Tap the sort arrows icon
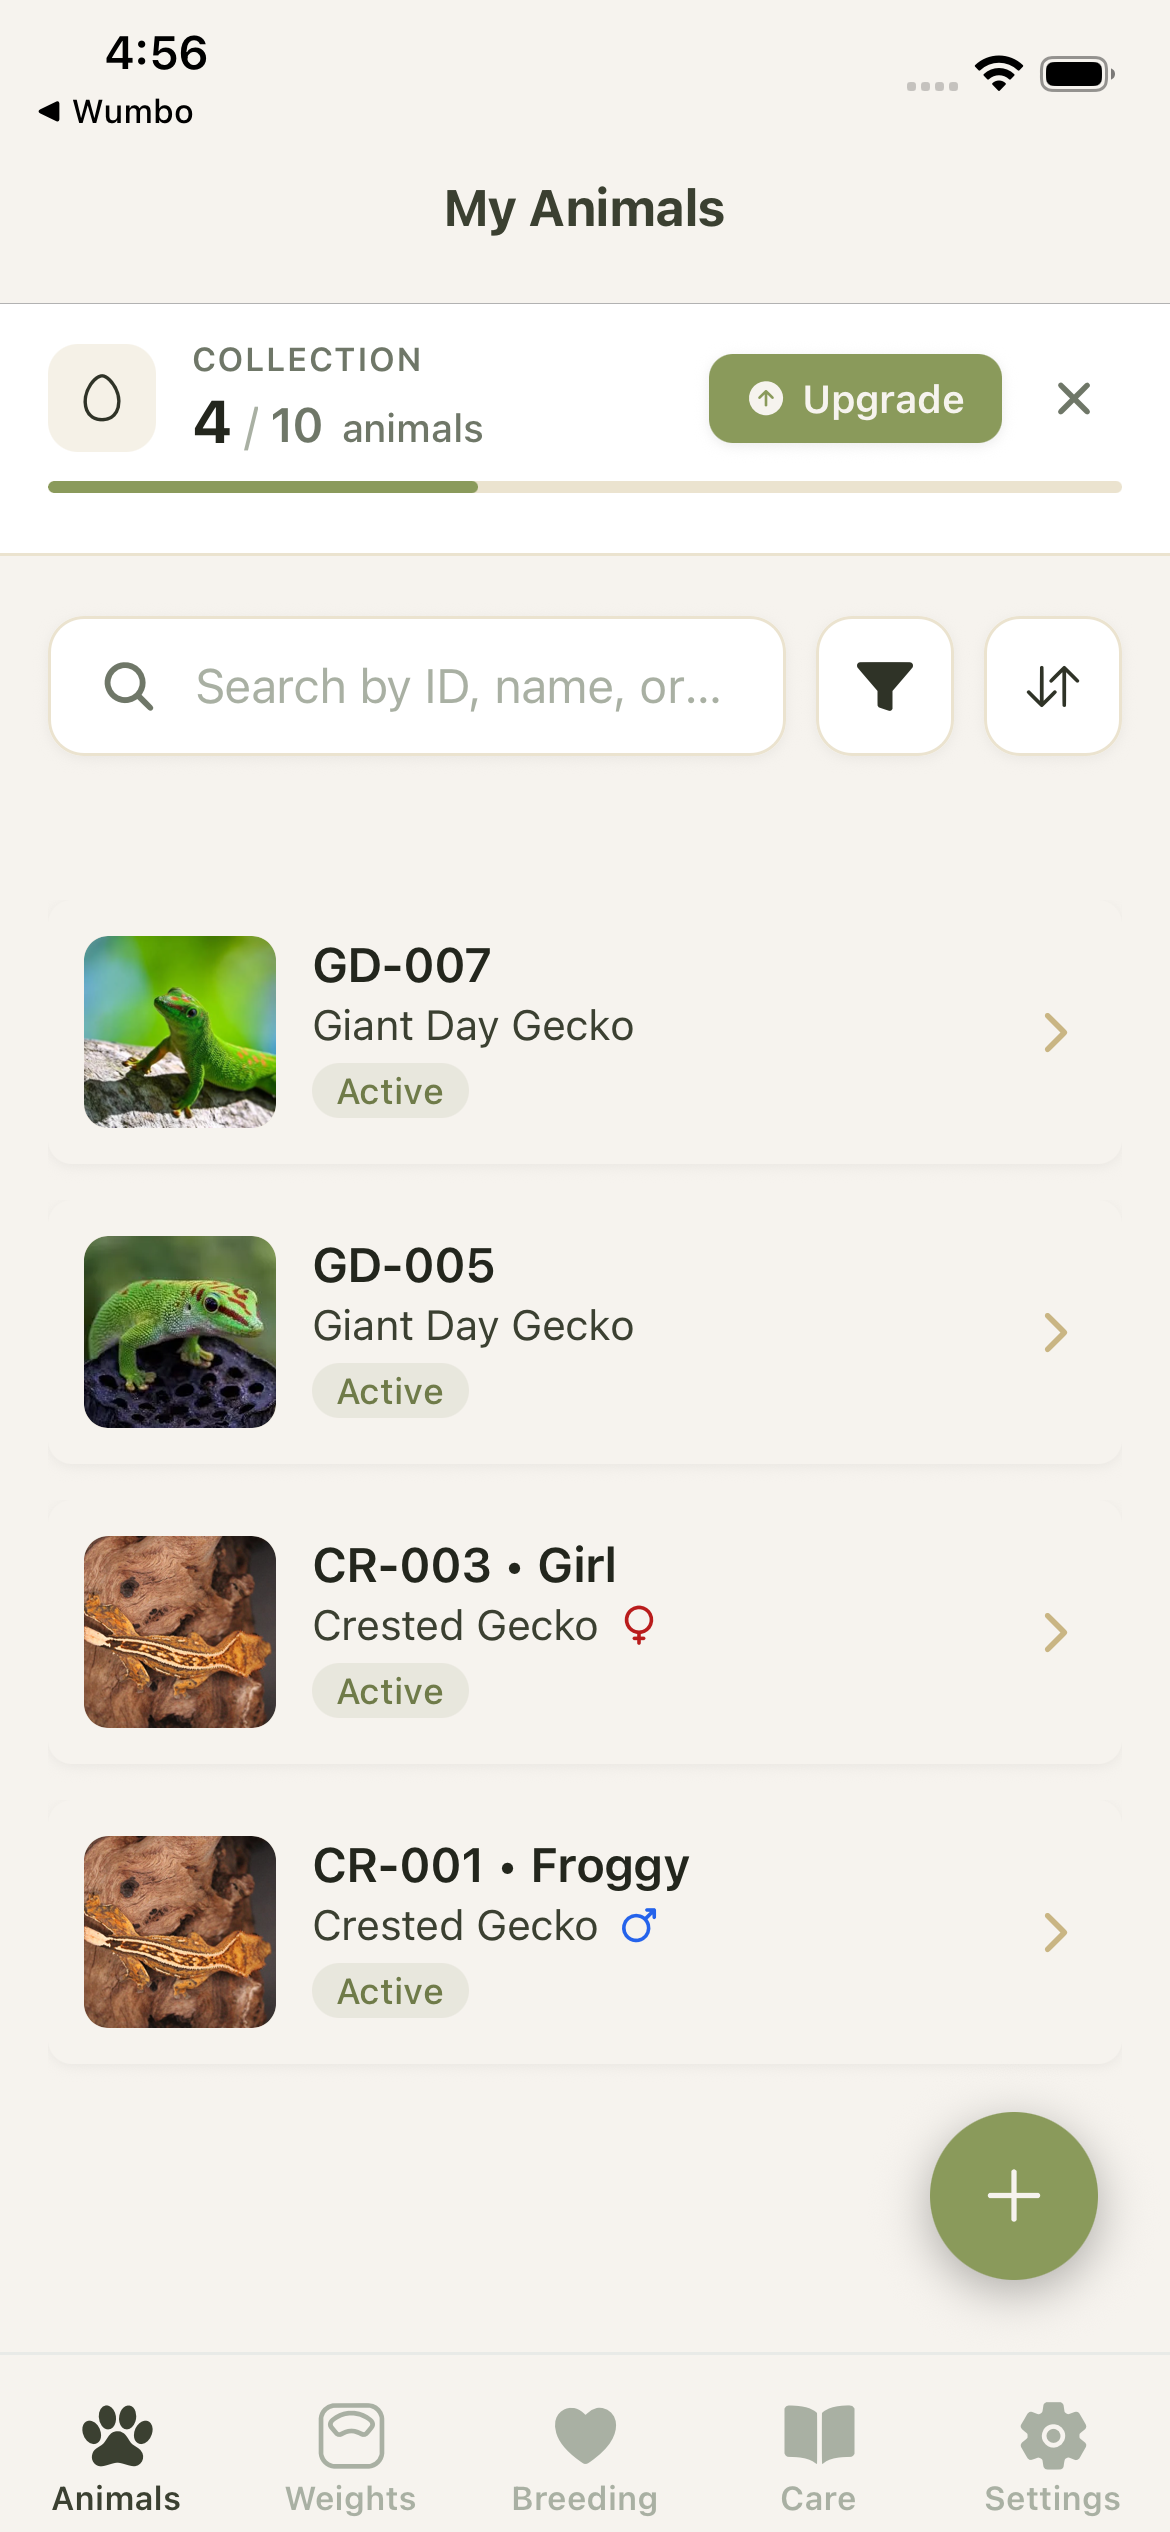The image size is (1170, 2532). (1052, 686)
